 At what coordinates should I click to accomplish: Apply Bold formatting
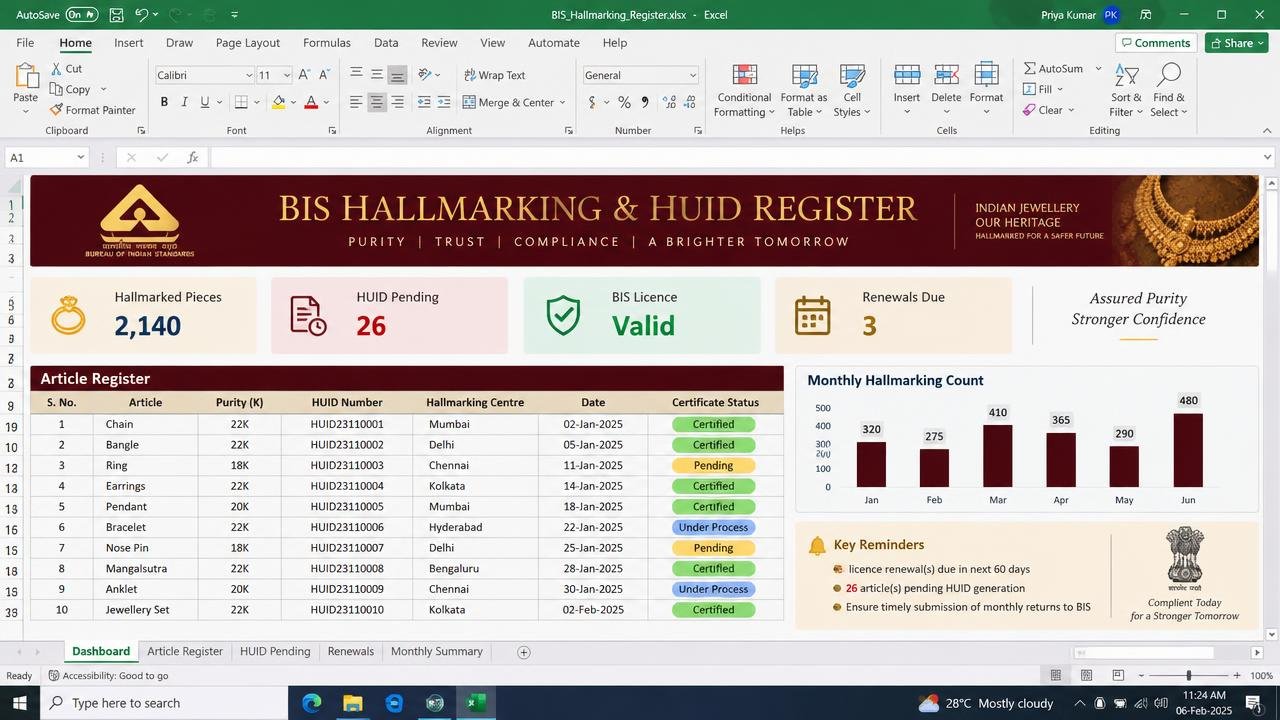(164, 102)
